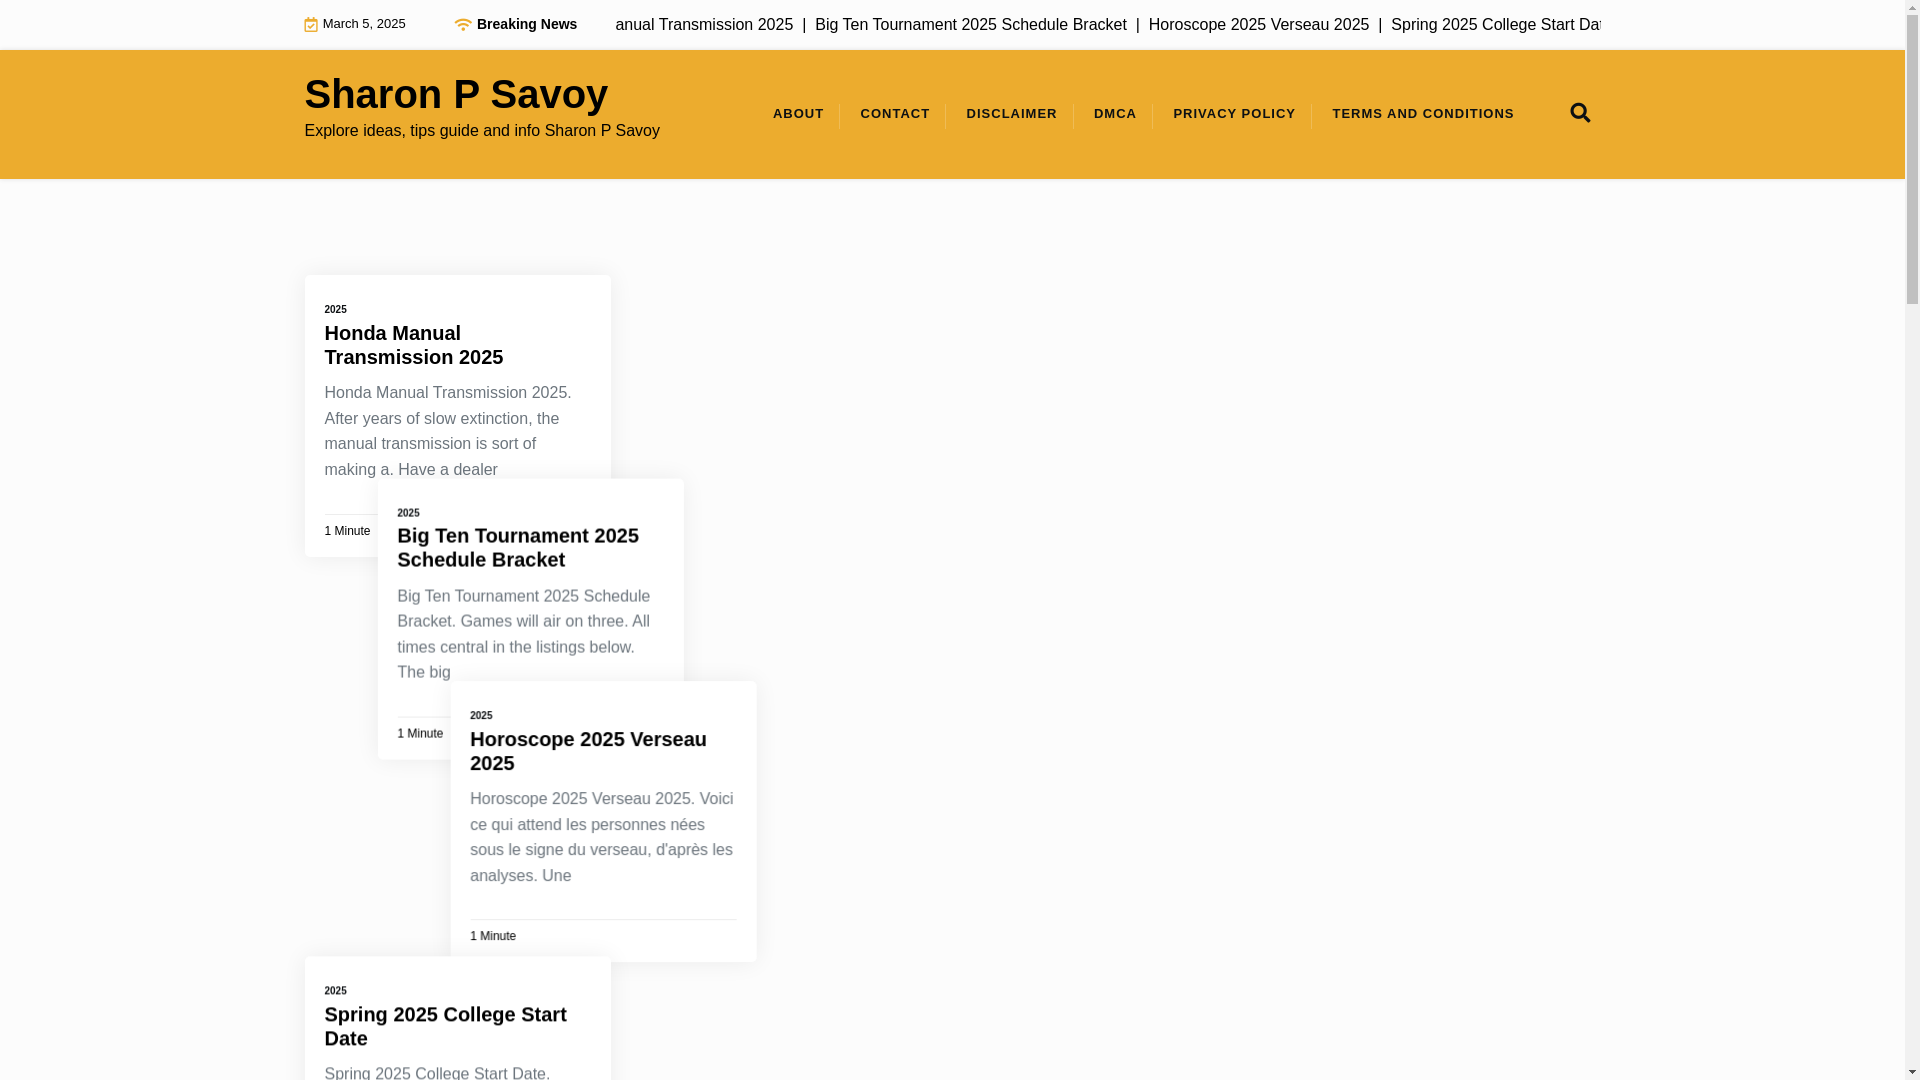Click the Big Ten Tournament excerpt paragraph
The height and width of the screenshot is (1080, 1920).
(x=524, y=634)
